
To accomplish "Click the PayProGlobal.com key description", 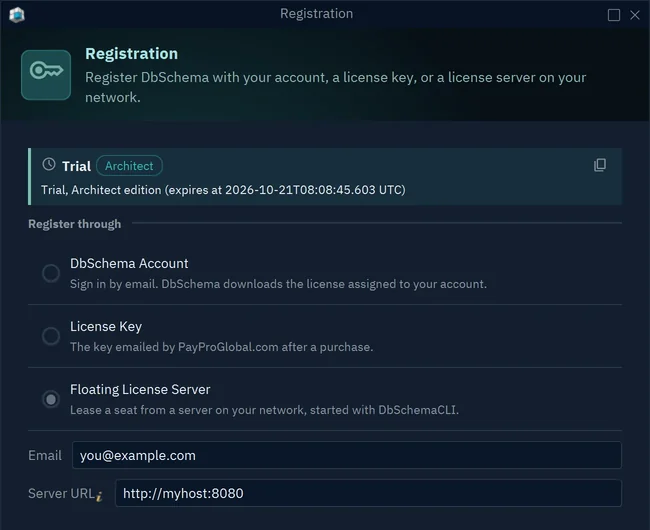I will pyautogui.click(x=221, y=347).
